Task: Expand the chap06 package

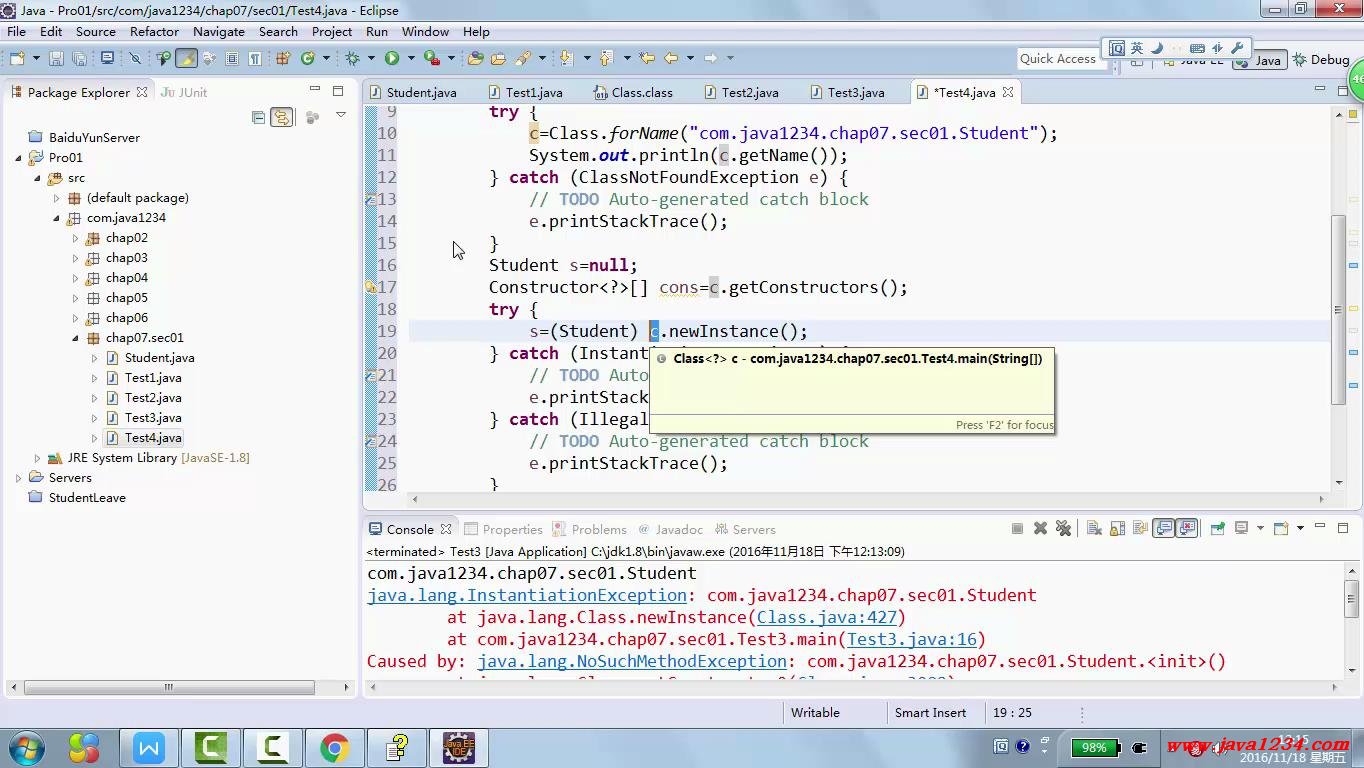Action: point(75,318)
